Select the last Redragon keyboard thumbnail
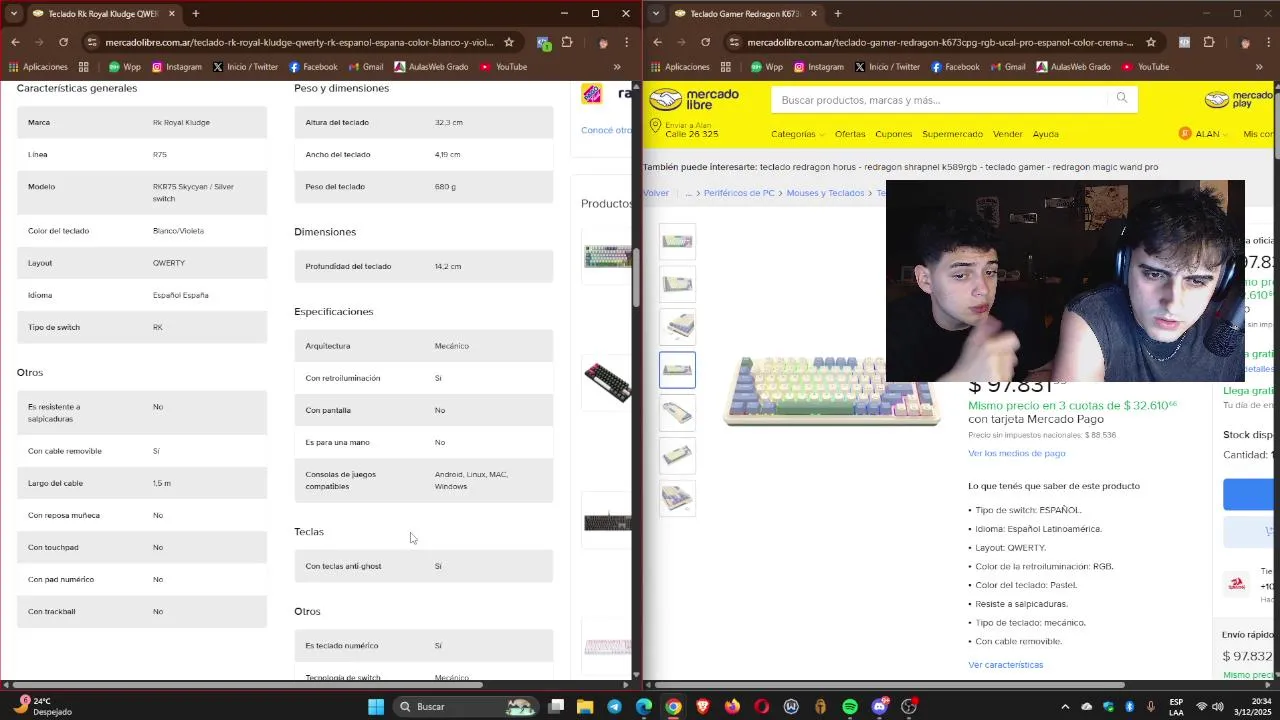Screen dimensions: 1280x720 (677, 498)
